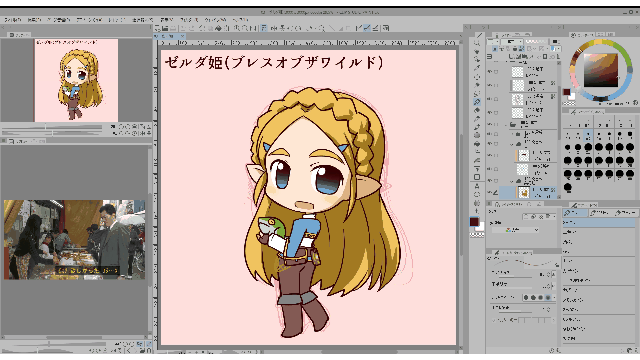Toggle the highlighted clip-to-layer-below button
This screenshot has height=360, width=640.
[x=495, y=49]
